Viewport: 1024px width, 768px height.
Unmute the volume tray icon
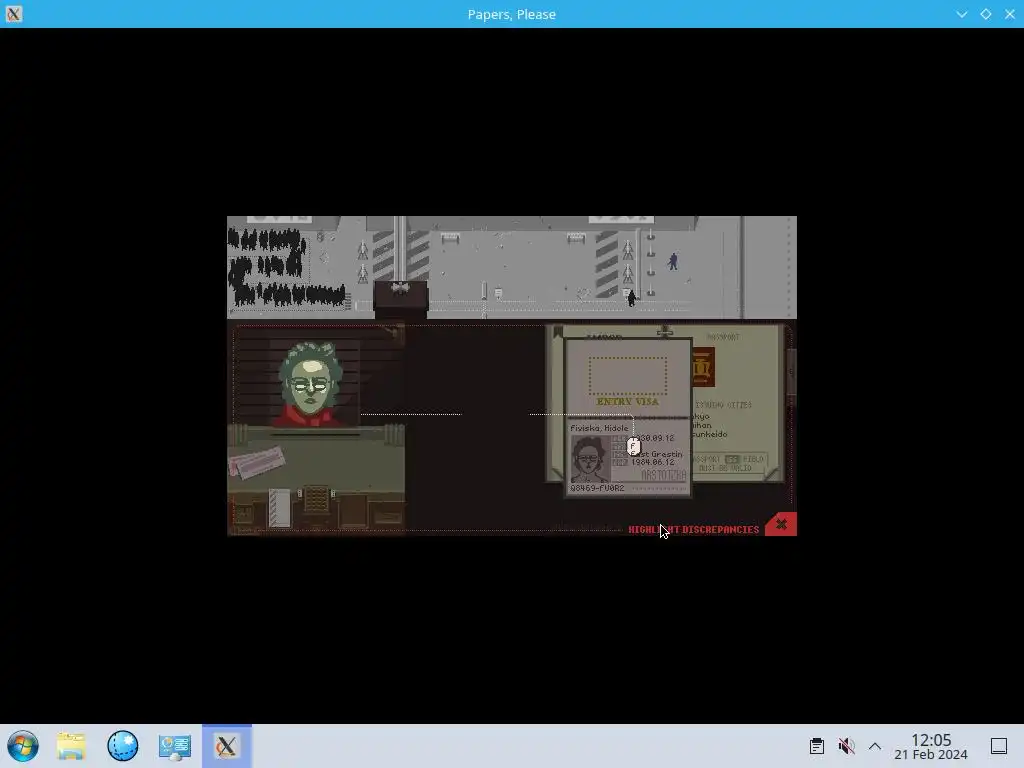point(846,746)
